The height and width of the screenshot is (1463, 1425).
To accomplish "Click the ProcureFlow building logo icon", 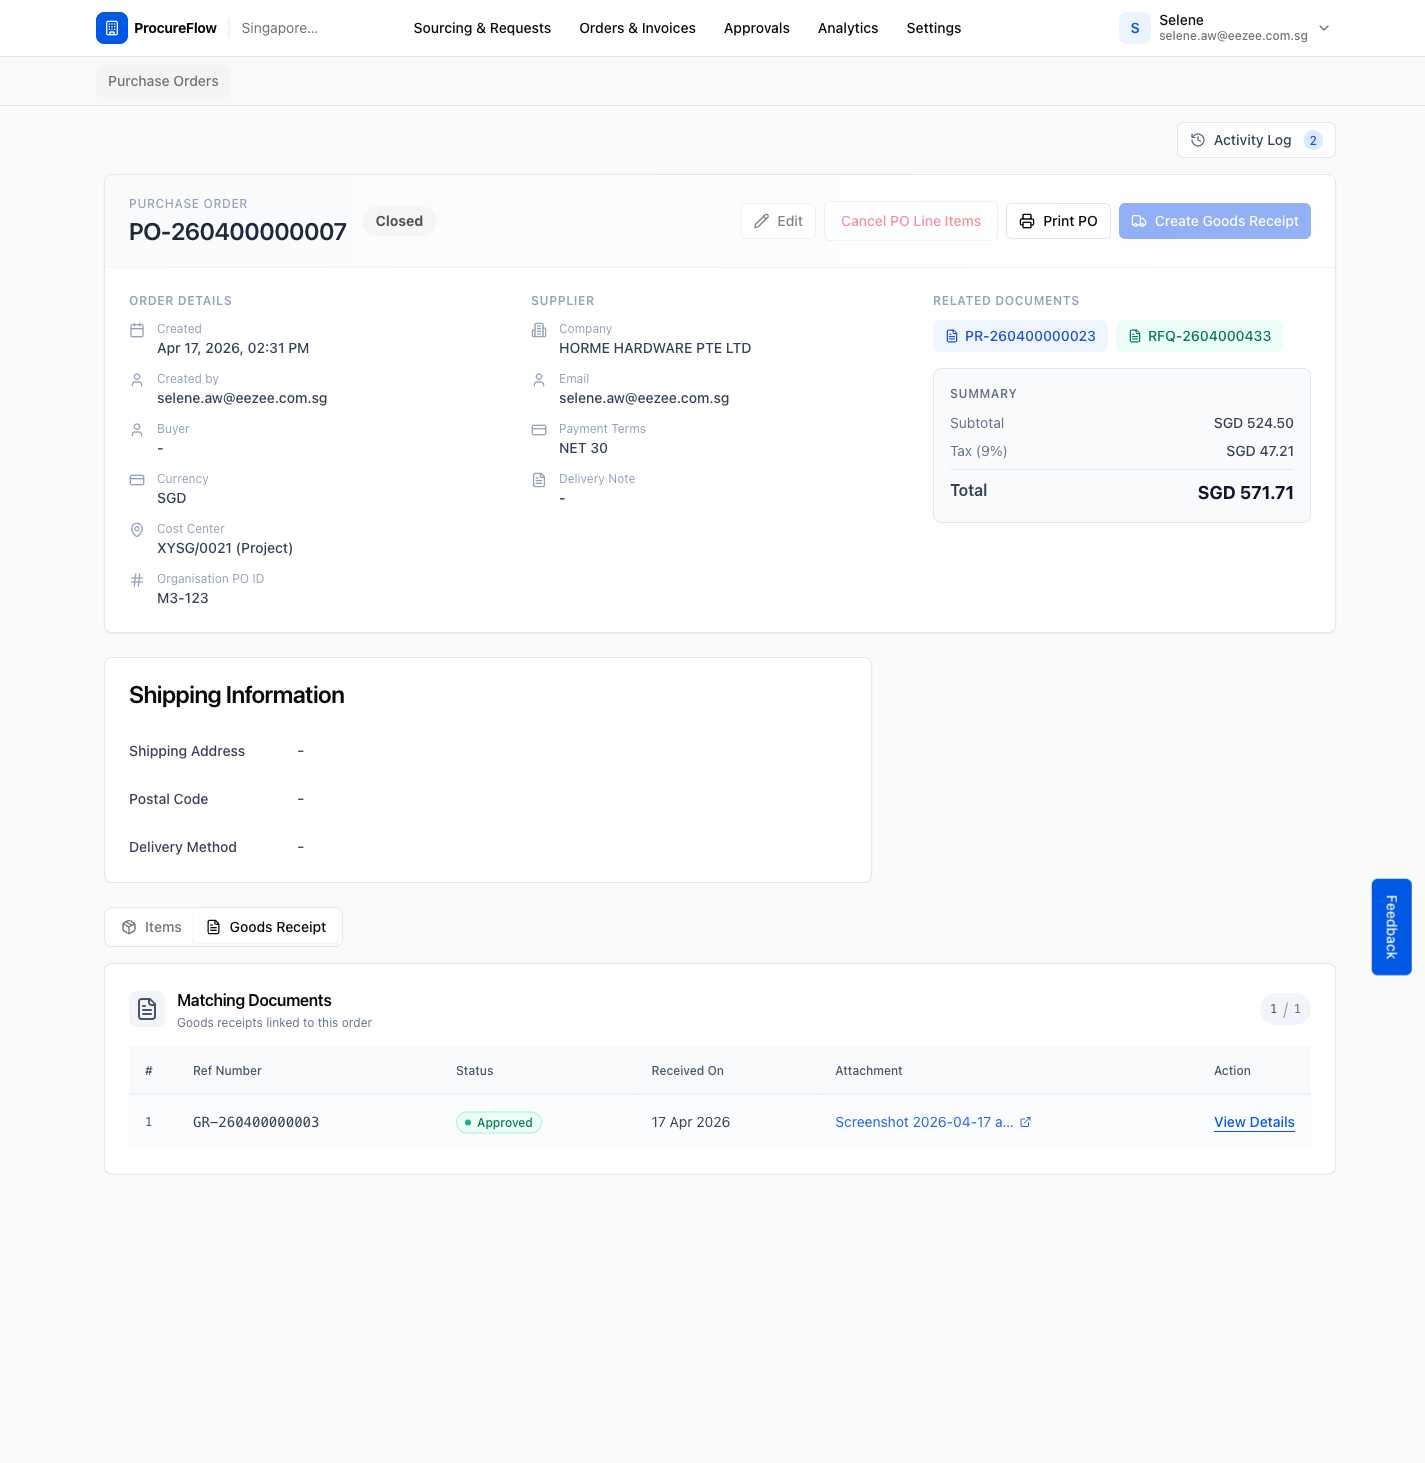I will click(112, 28).
